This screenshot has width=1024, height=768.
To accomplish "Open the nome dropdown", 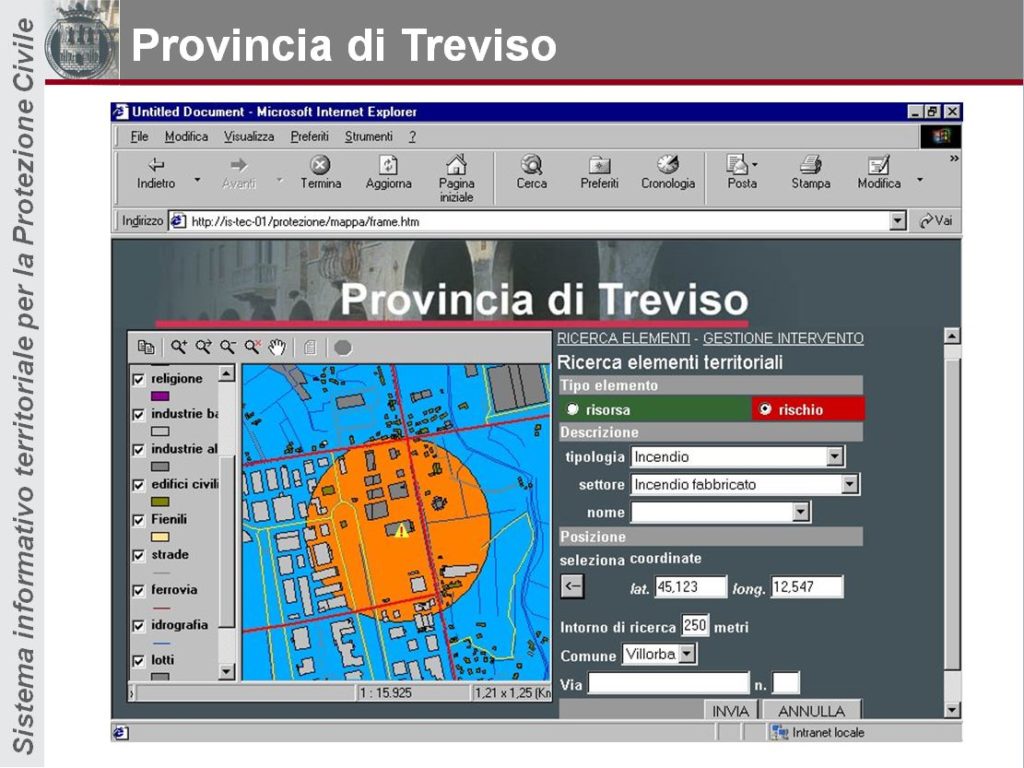I will [801, 512].
